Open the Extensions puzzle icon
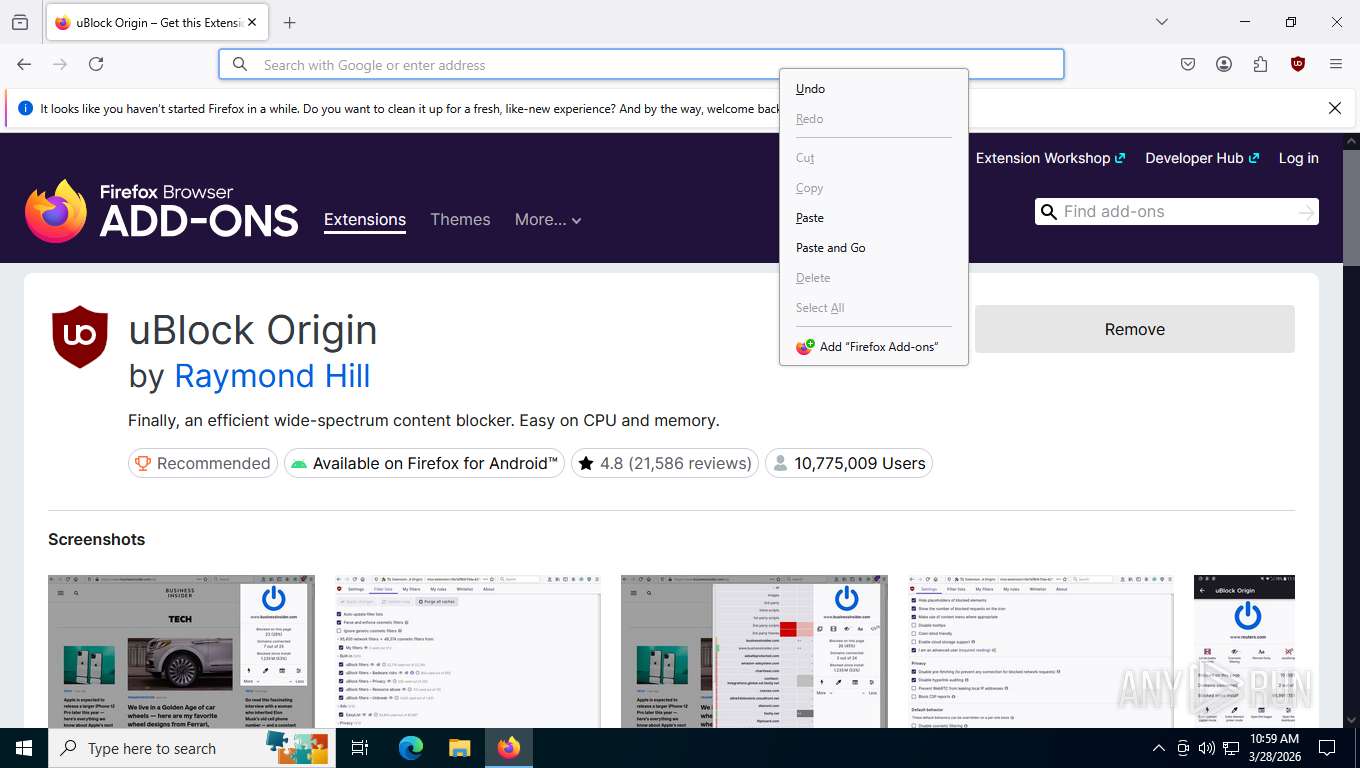Viewport: 1360px width, 768px height. 1260,64
